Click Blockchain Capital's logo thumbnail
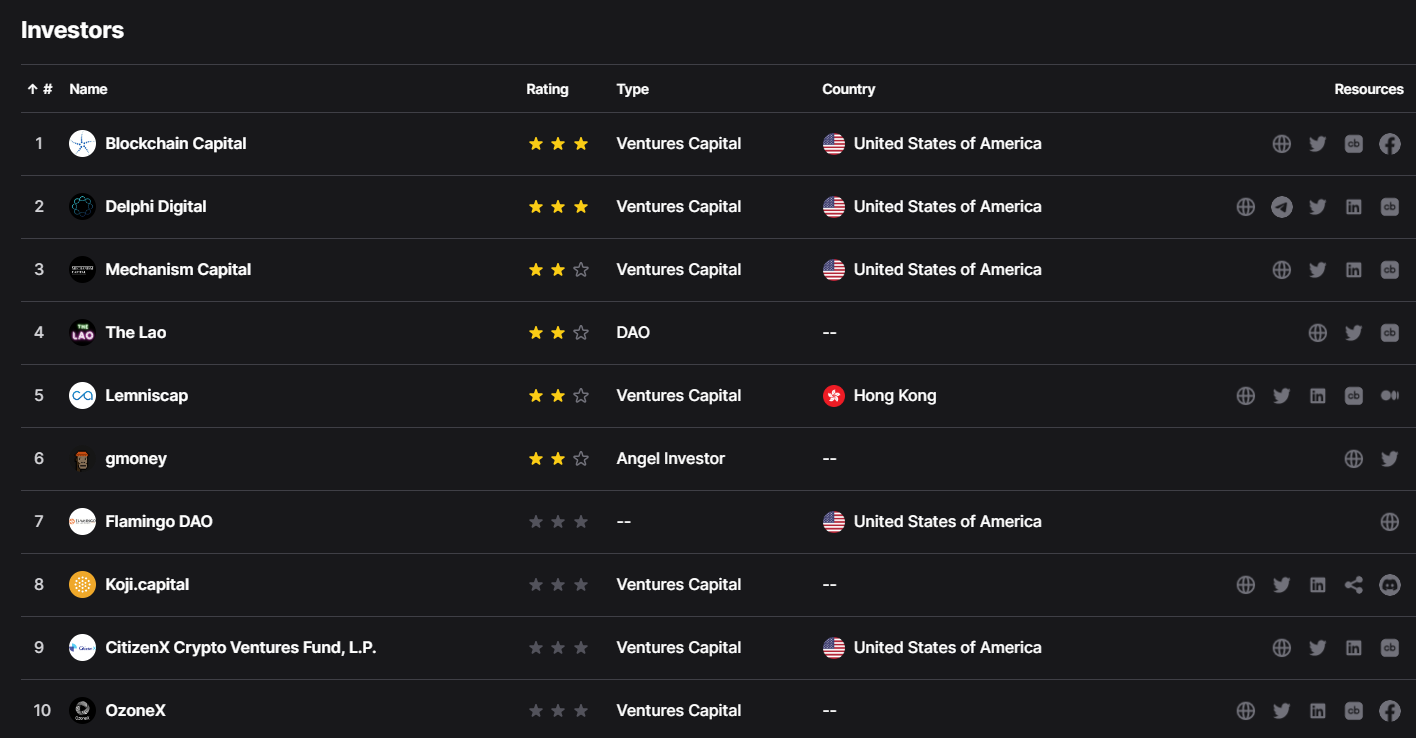Image resolution: width=1416 pixels, height=738 pixels. pyautogui.click(x=82, y=144)
